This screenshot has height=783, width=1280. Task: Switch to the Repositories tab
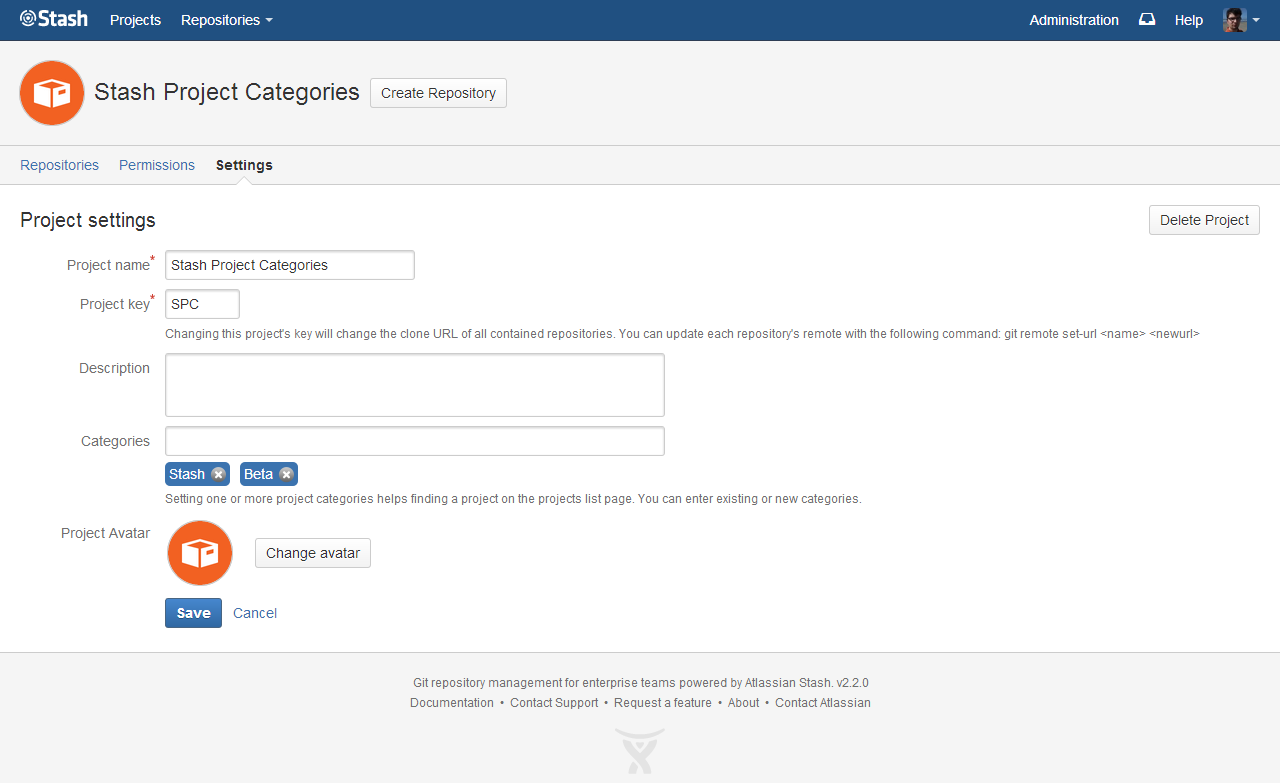click(x=60, y=165)
